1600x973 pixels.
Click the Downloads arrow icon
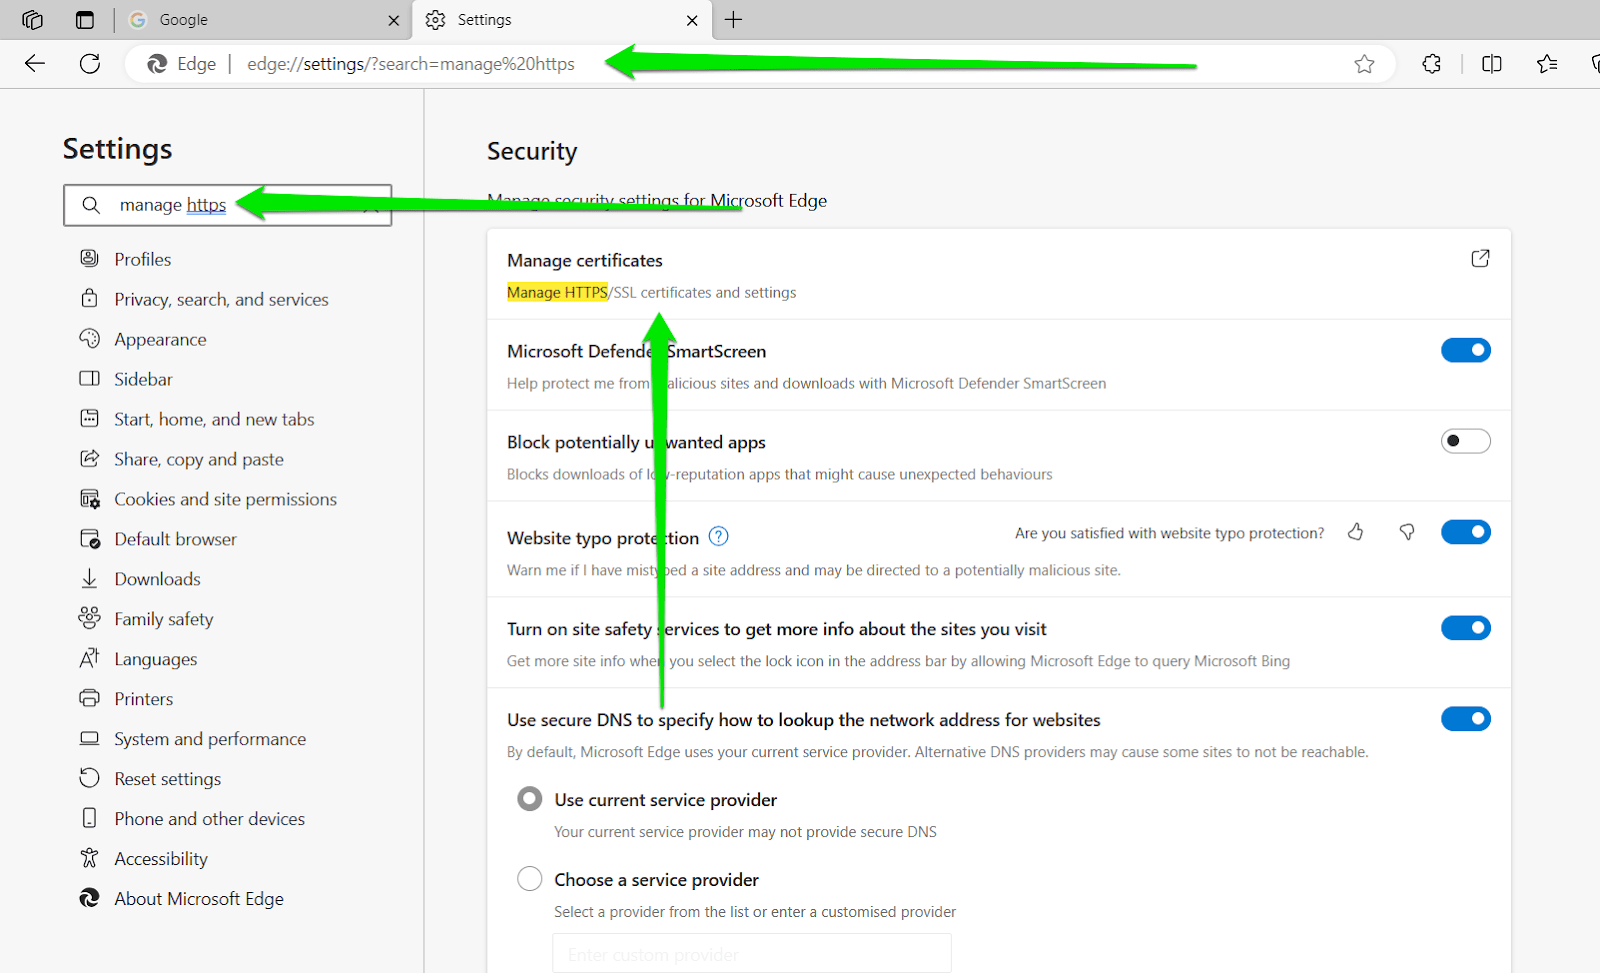(x=90, y=578)
